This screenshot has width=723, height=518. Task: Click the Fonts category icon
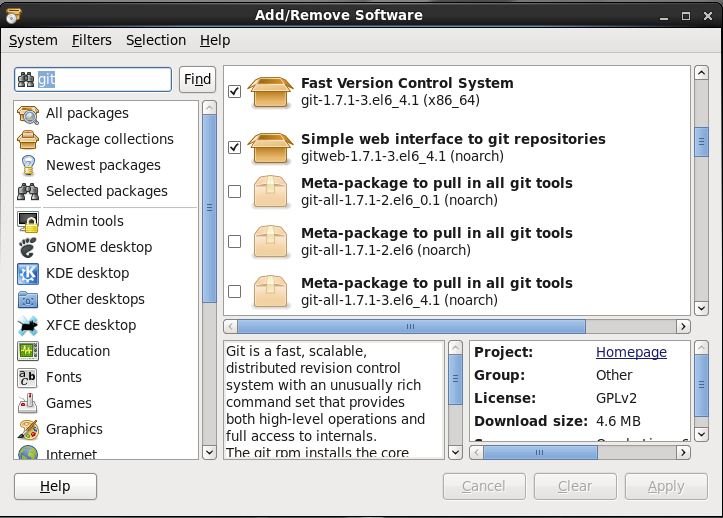tap(28, 378)
